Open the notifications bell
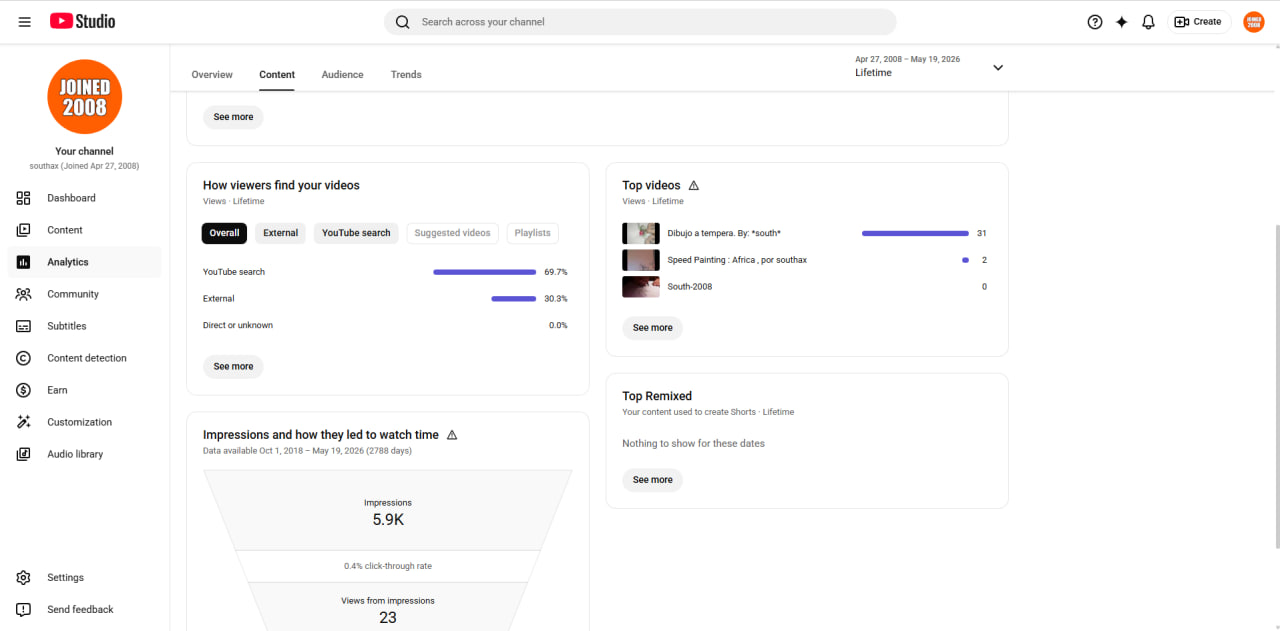 (x=1148, y=22)
